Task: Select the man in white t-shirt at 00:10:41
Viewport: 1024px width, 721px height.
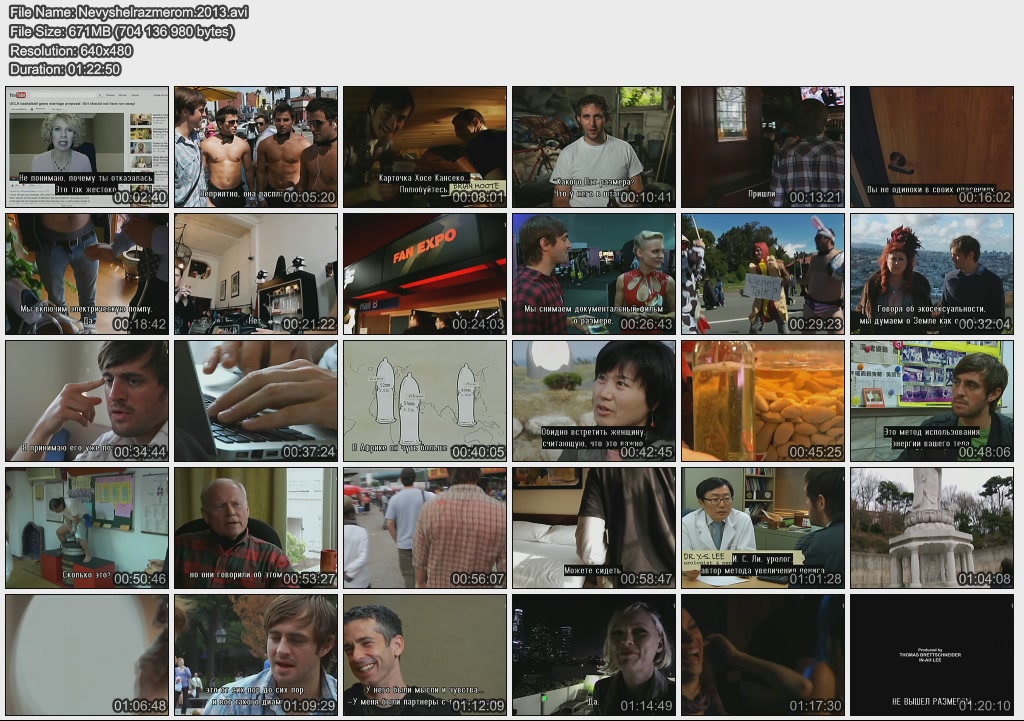Action: (x=594, y=147)
